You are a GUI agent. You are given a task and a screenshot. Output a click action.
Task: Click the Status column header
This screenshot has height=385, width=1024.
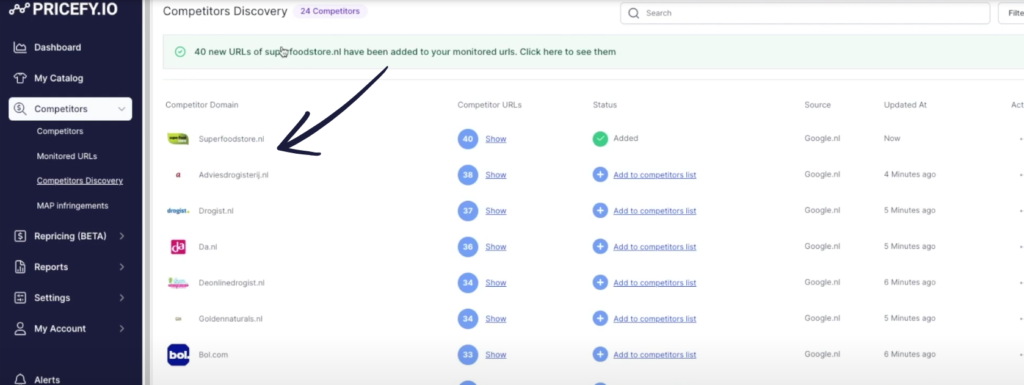click(605, 104)
